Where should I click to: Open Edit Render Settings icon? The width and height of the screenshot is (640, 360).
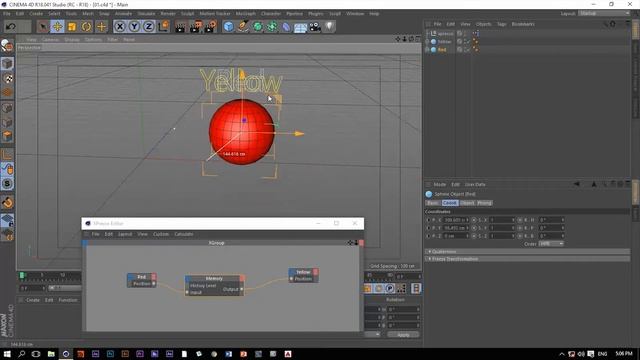click(x=211, y=27)
